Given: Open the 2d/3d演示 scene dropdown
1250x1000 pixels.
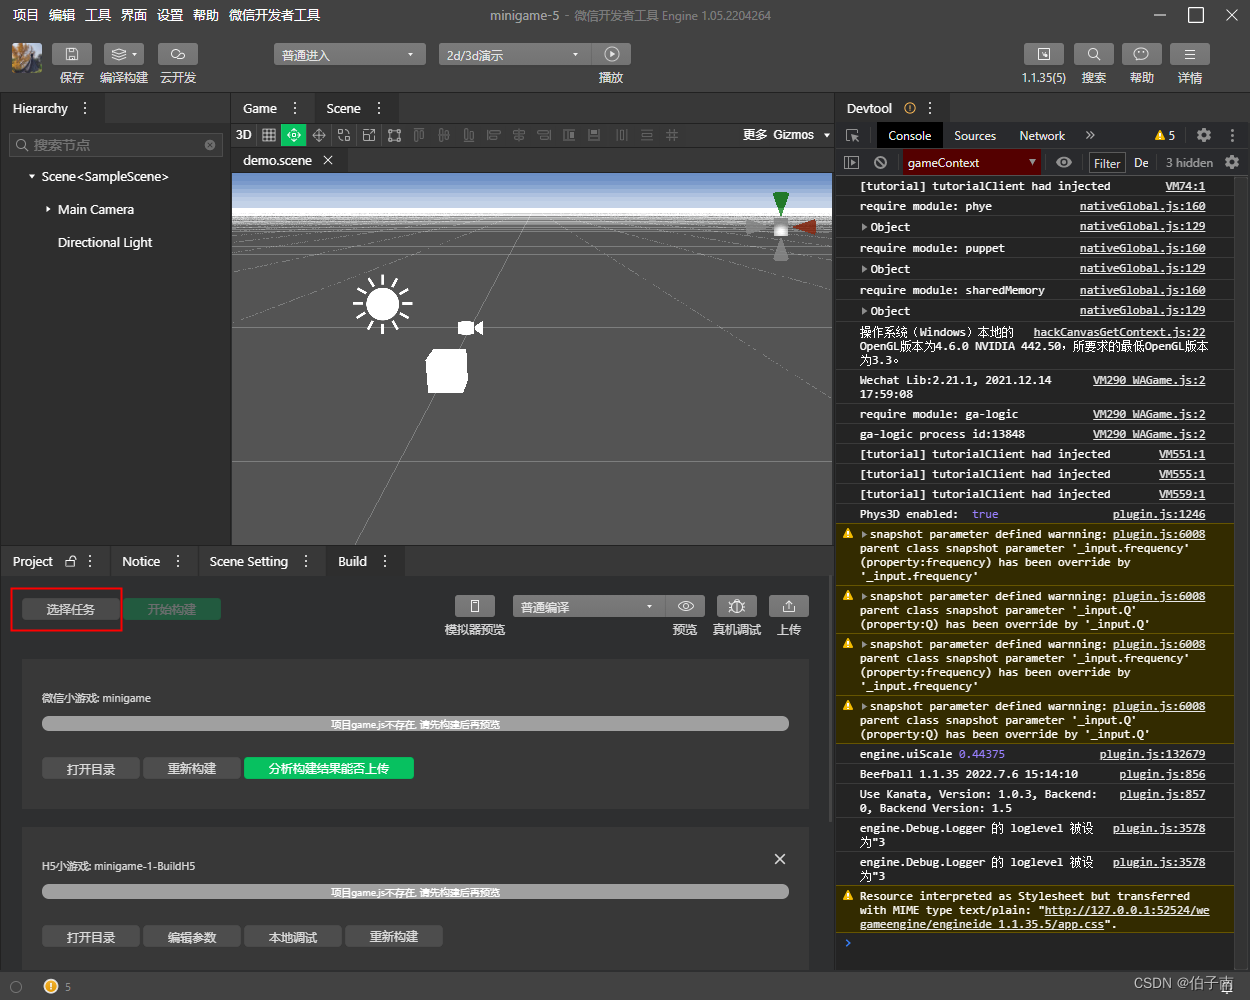Looking at the screenshot, I should [x=515, y=54].
